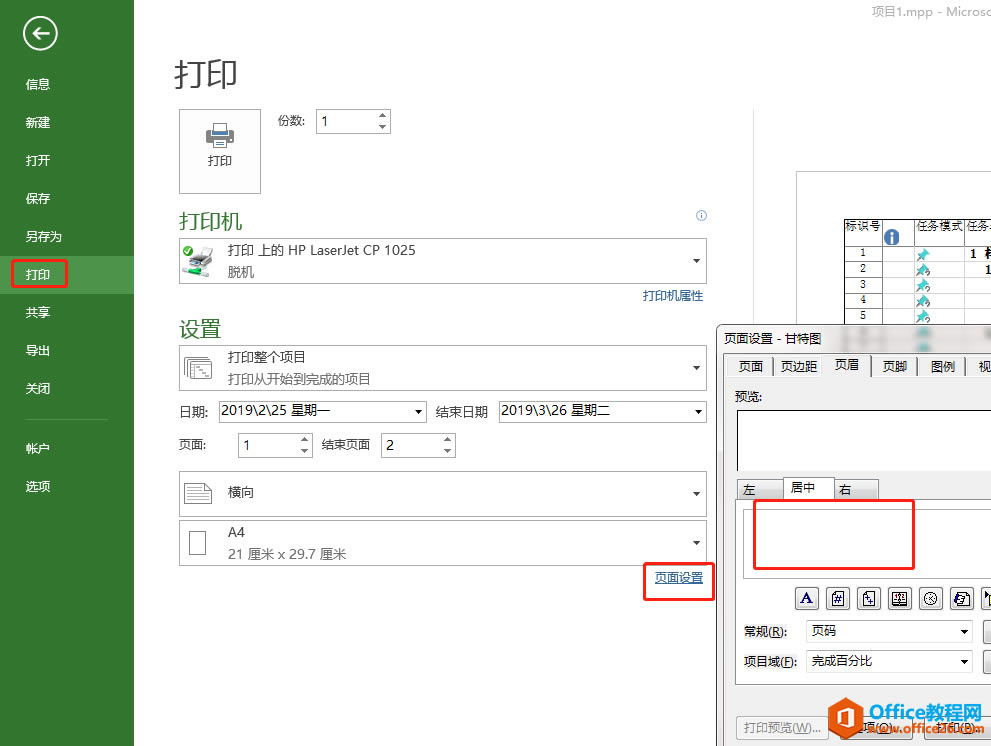Click the 任务模式 column header

939,232
